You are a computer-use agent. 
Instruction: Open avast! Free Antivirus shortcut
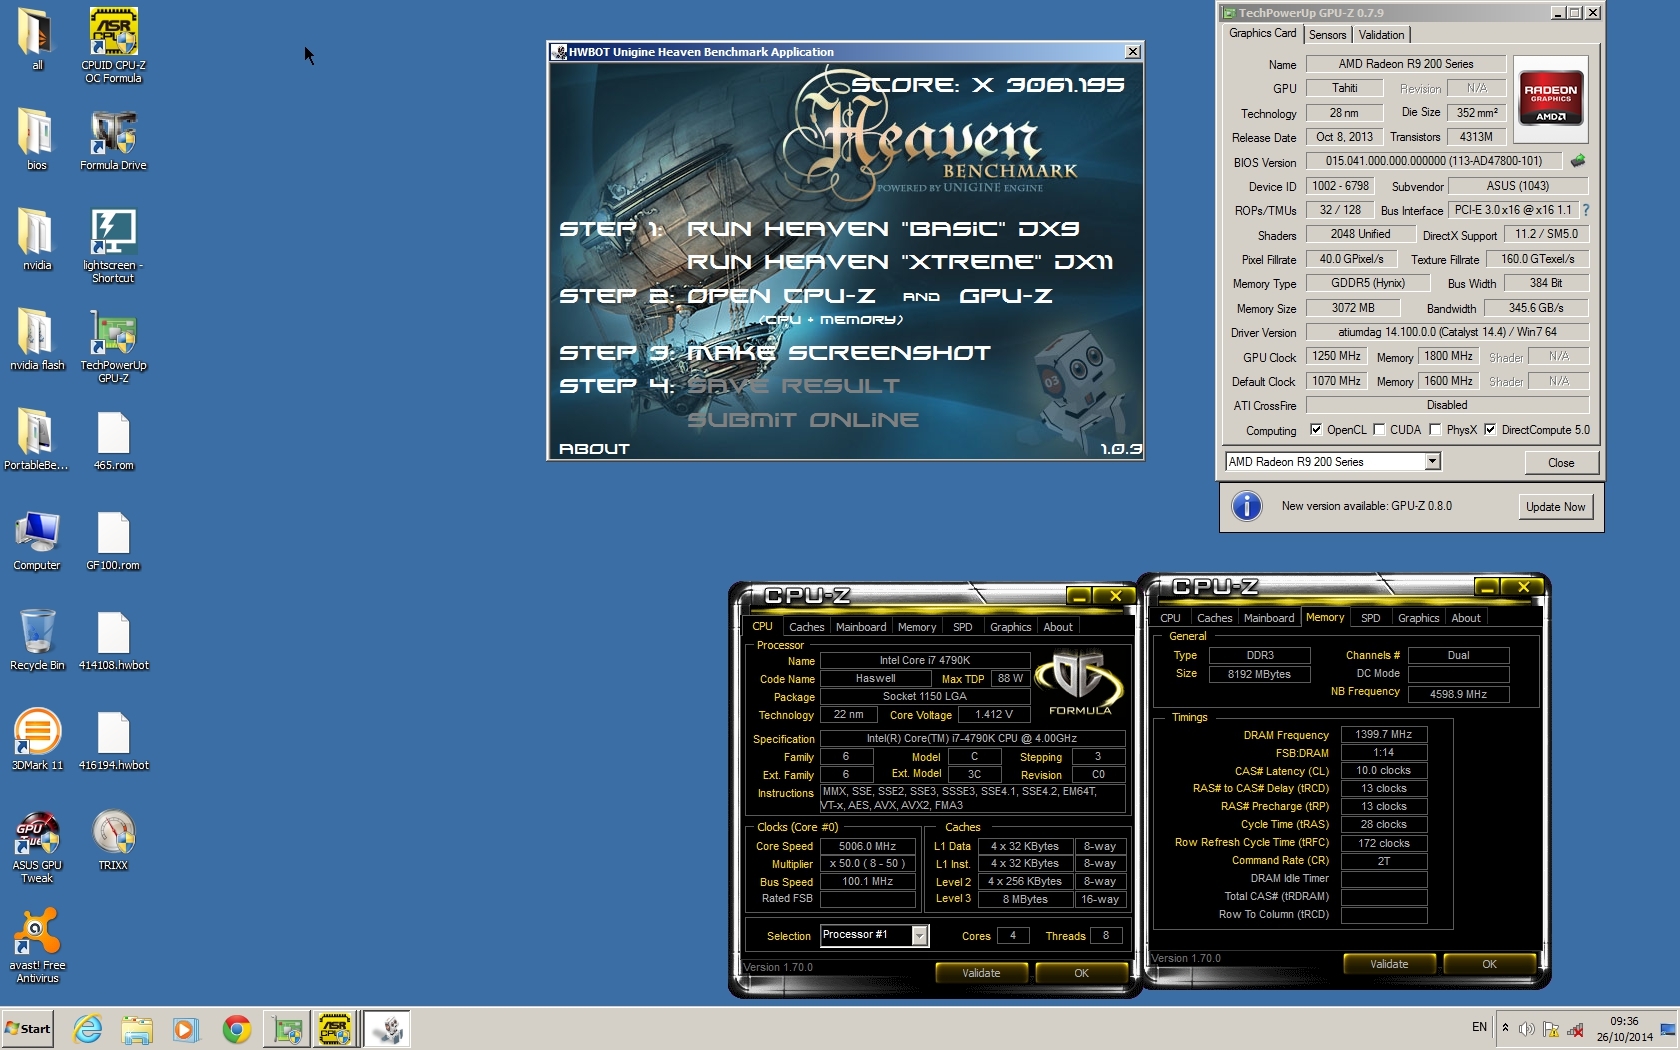coord(36,946)
